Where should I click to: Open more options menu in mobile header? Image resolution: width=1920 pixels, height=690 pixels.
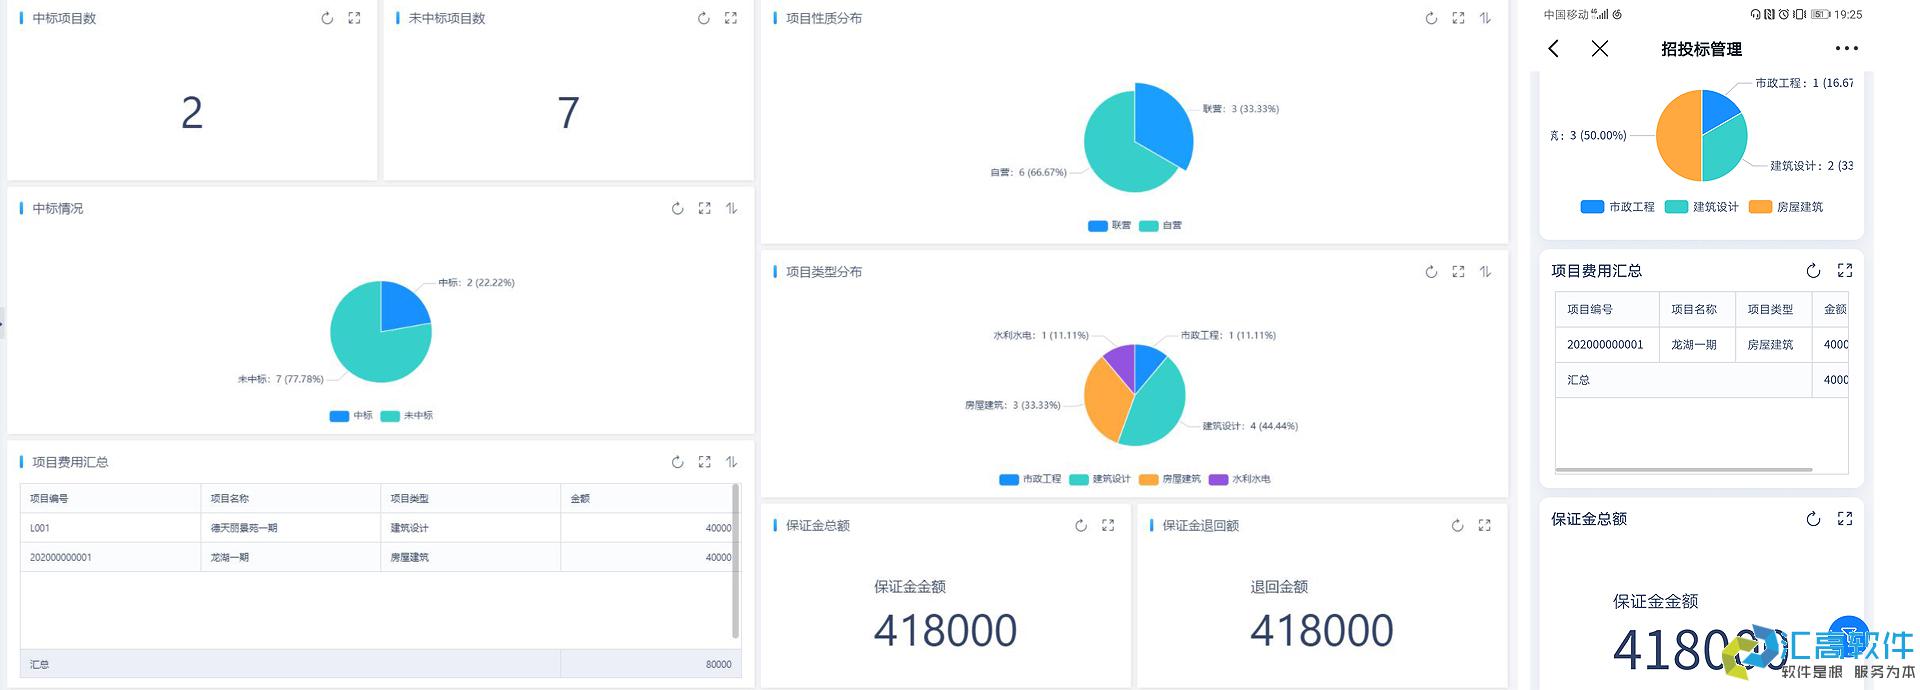(x=1846, y=48)
